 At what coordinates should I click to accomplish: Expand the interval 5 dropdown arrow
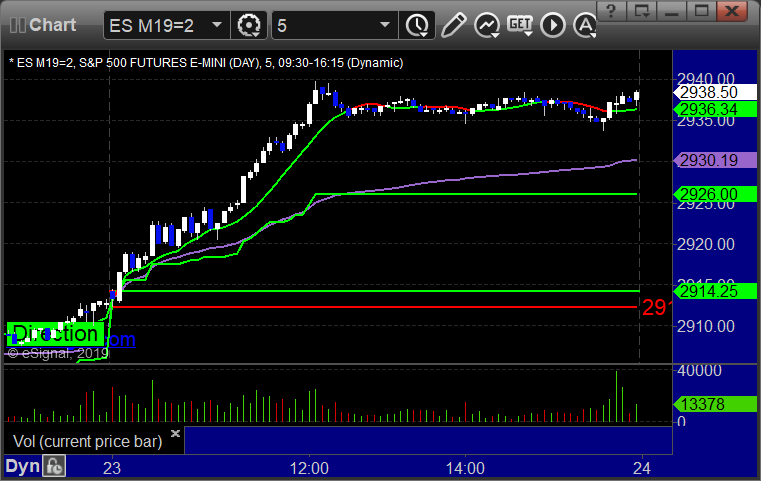[x=385, y=24]
